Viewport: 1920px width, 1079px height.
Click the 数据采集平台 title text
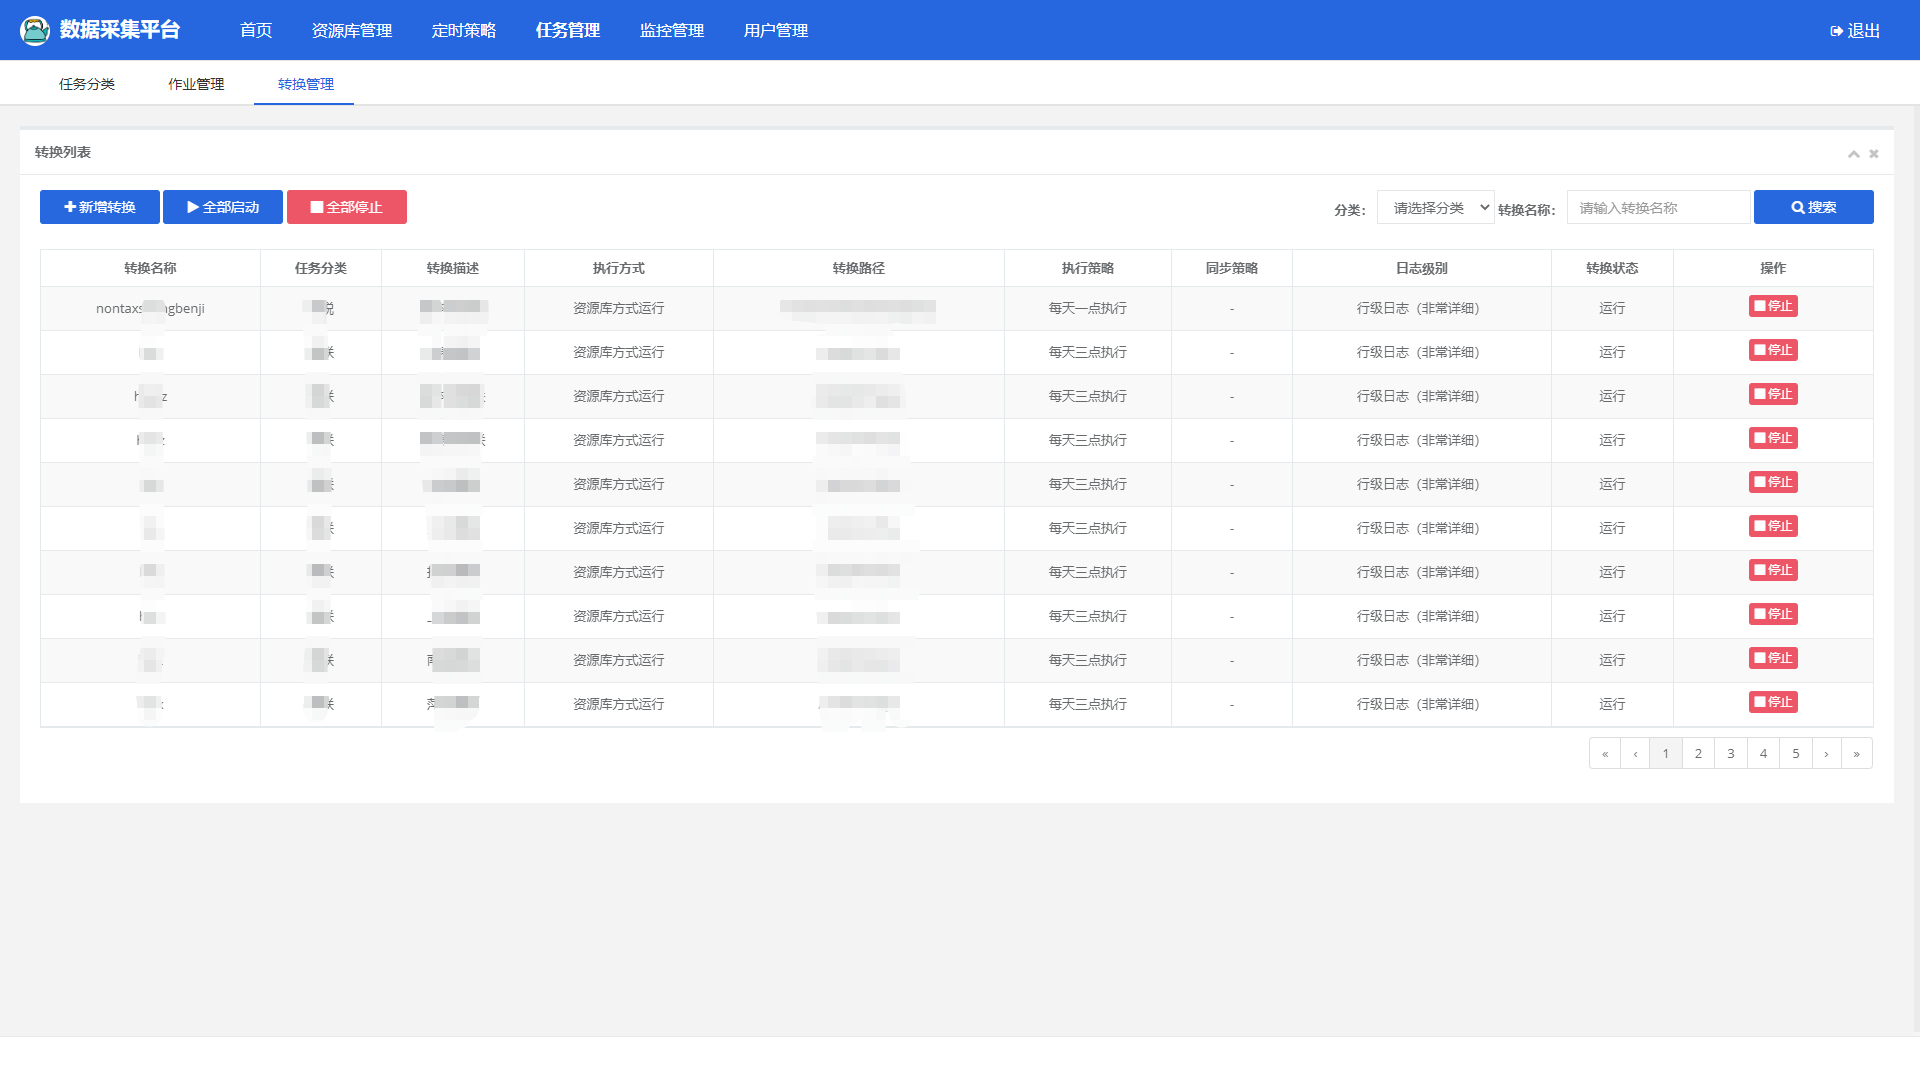pyautogui.click(x=120, y=30)
